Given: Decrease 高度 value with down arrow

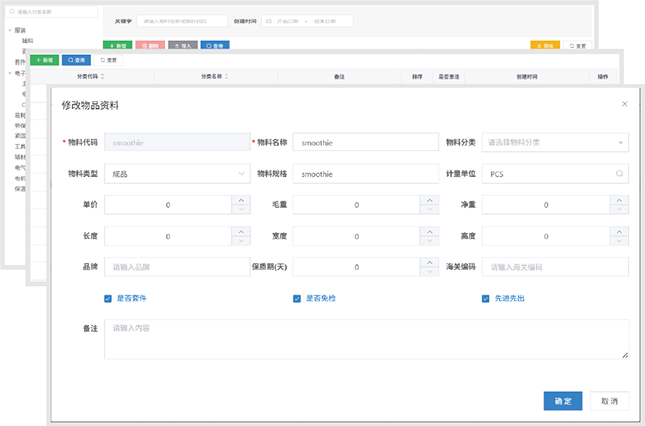Looking at the screenshot, I should [x=619, y=241].
